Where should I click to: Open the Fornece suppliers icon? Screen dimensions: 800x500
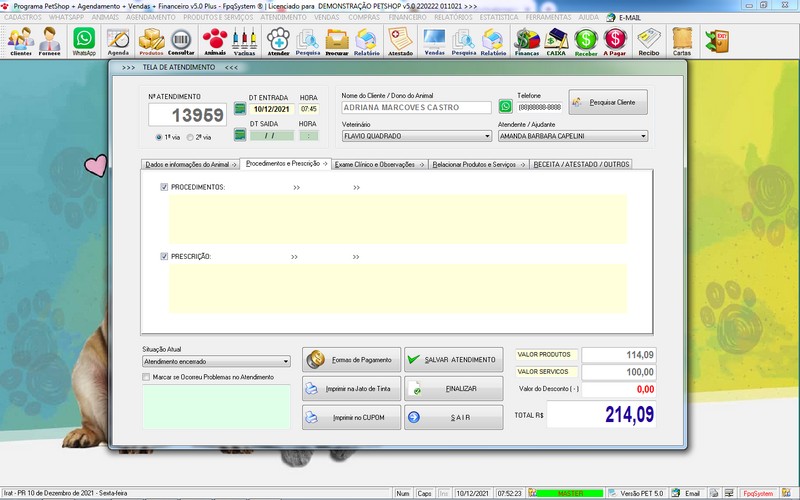coord(49,41)
